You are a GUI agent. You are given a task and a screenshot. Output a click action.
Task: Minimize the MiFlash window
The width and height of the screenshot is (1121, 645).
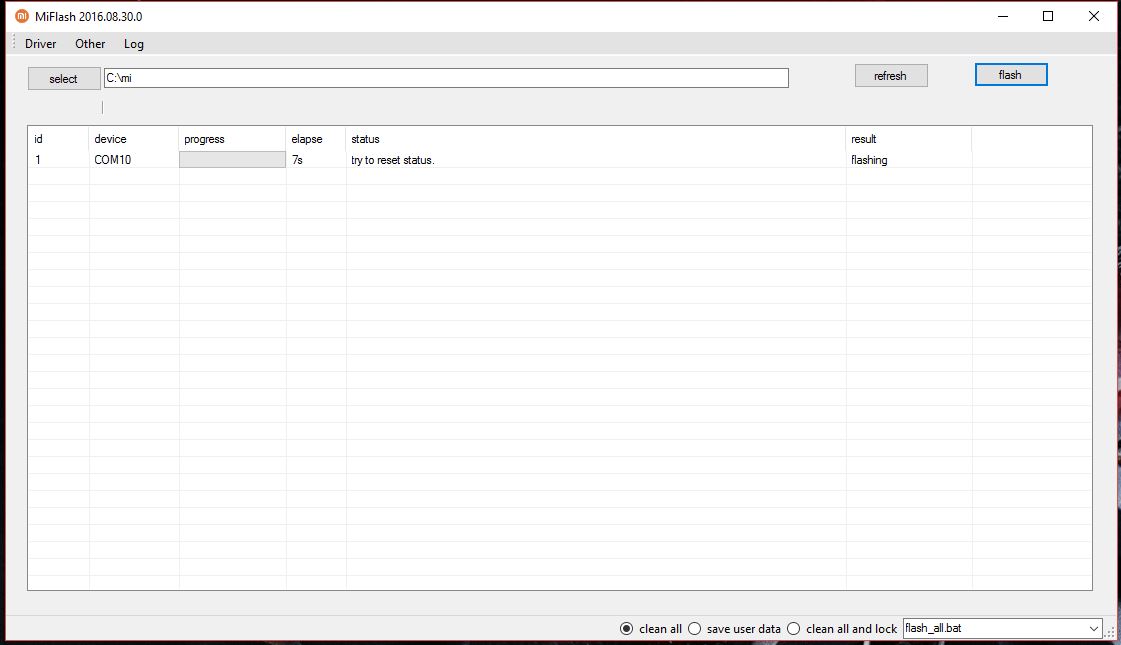pyautogui.click(x=1002, y=16)
